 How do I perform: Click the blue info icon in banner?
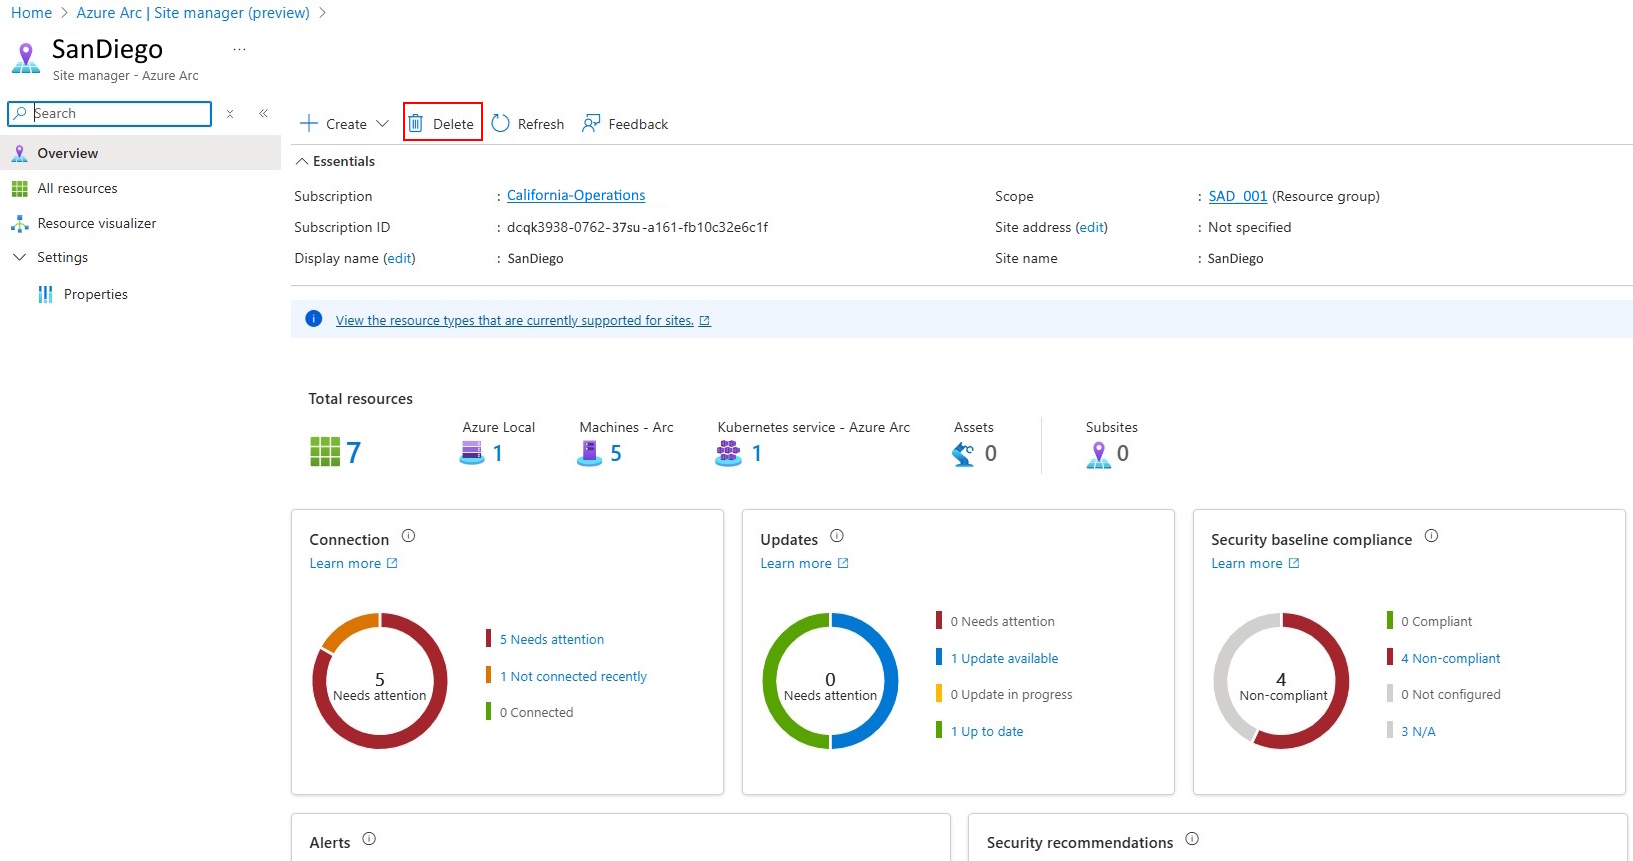pos(313,319)
